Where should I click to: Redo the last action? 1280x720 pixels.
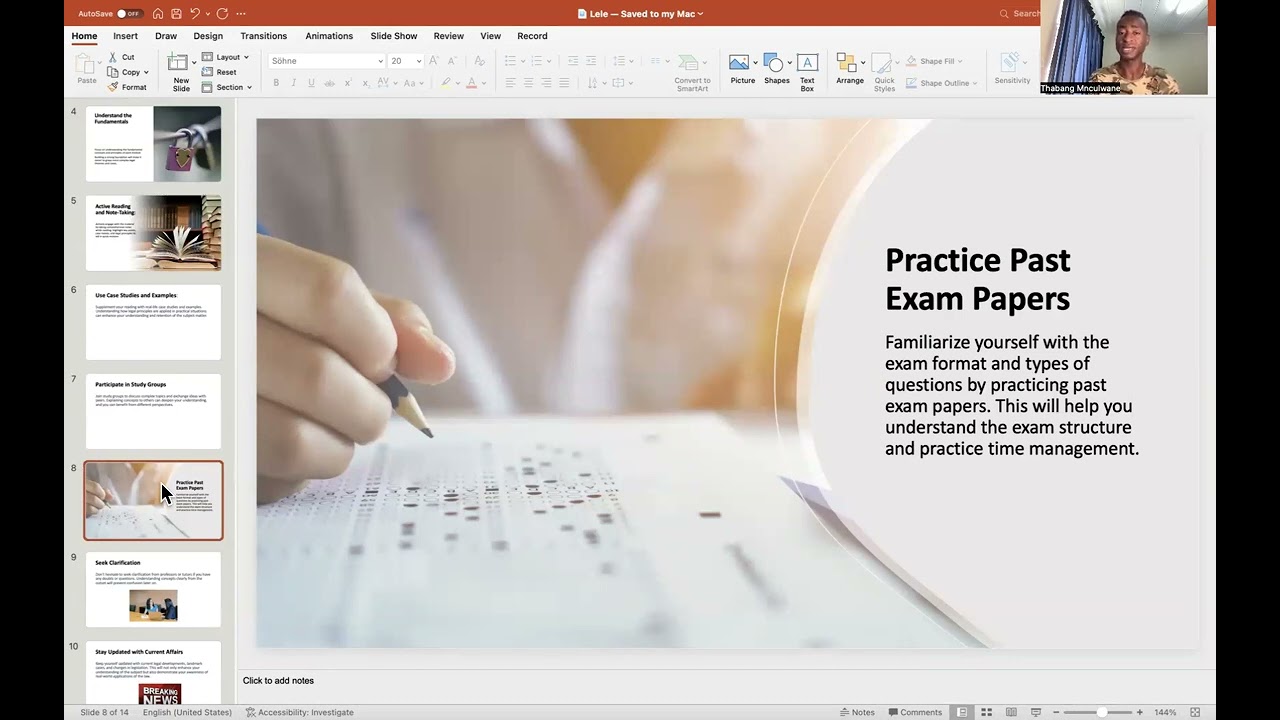point(222,14)
